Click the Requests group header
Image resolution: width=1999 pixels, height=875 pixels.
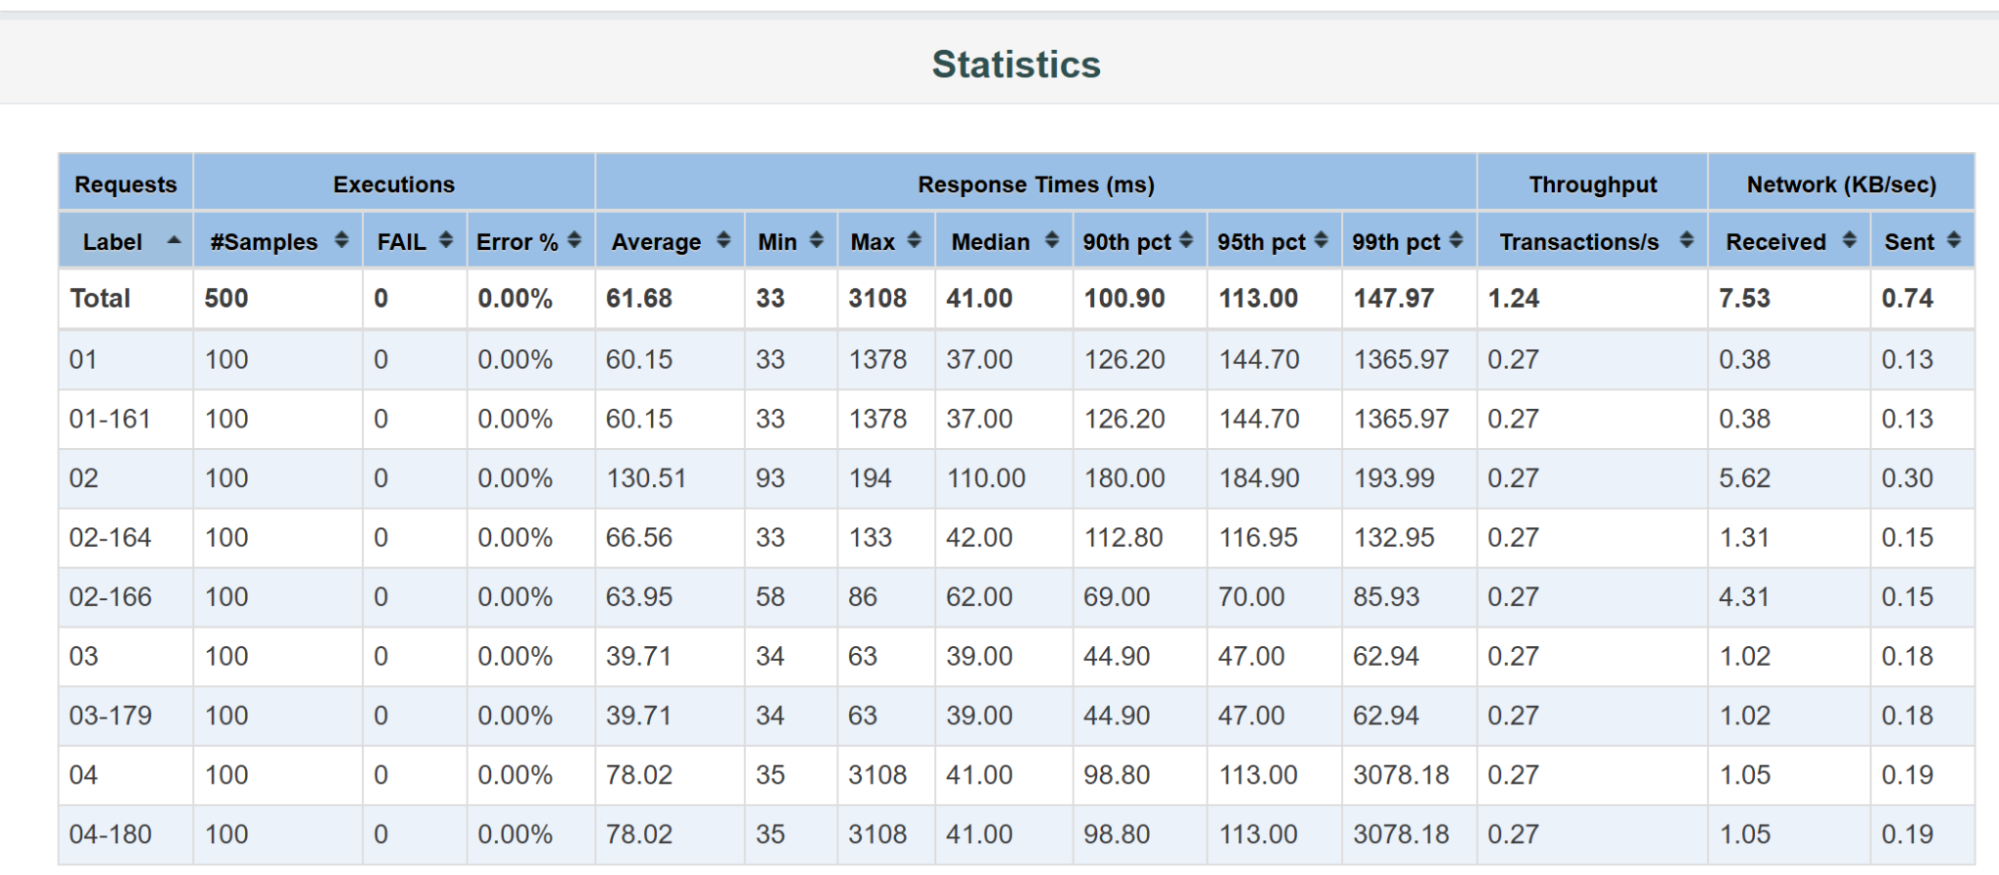point(126,184)
